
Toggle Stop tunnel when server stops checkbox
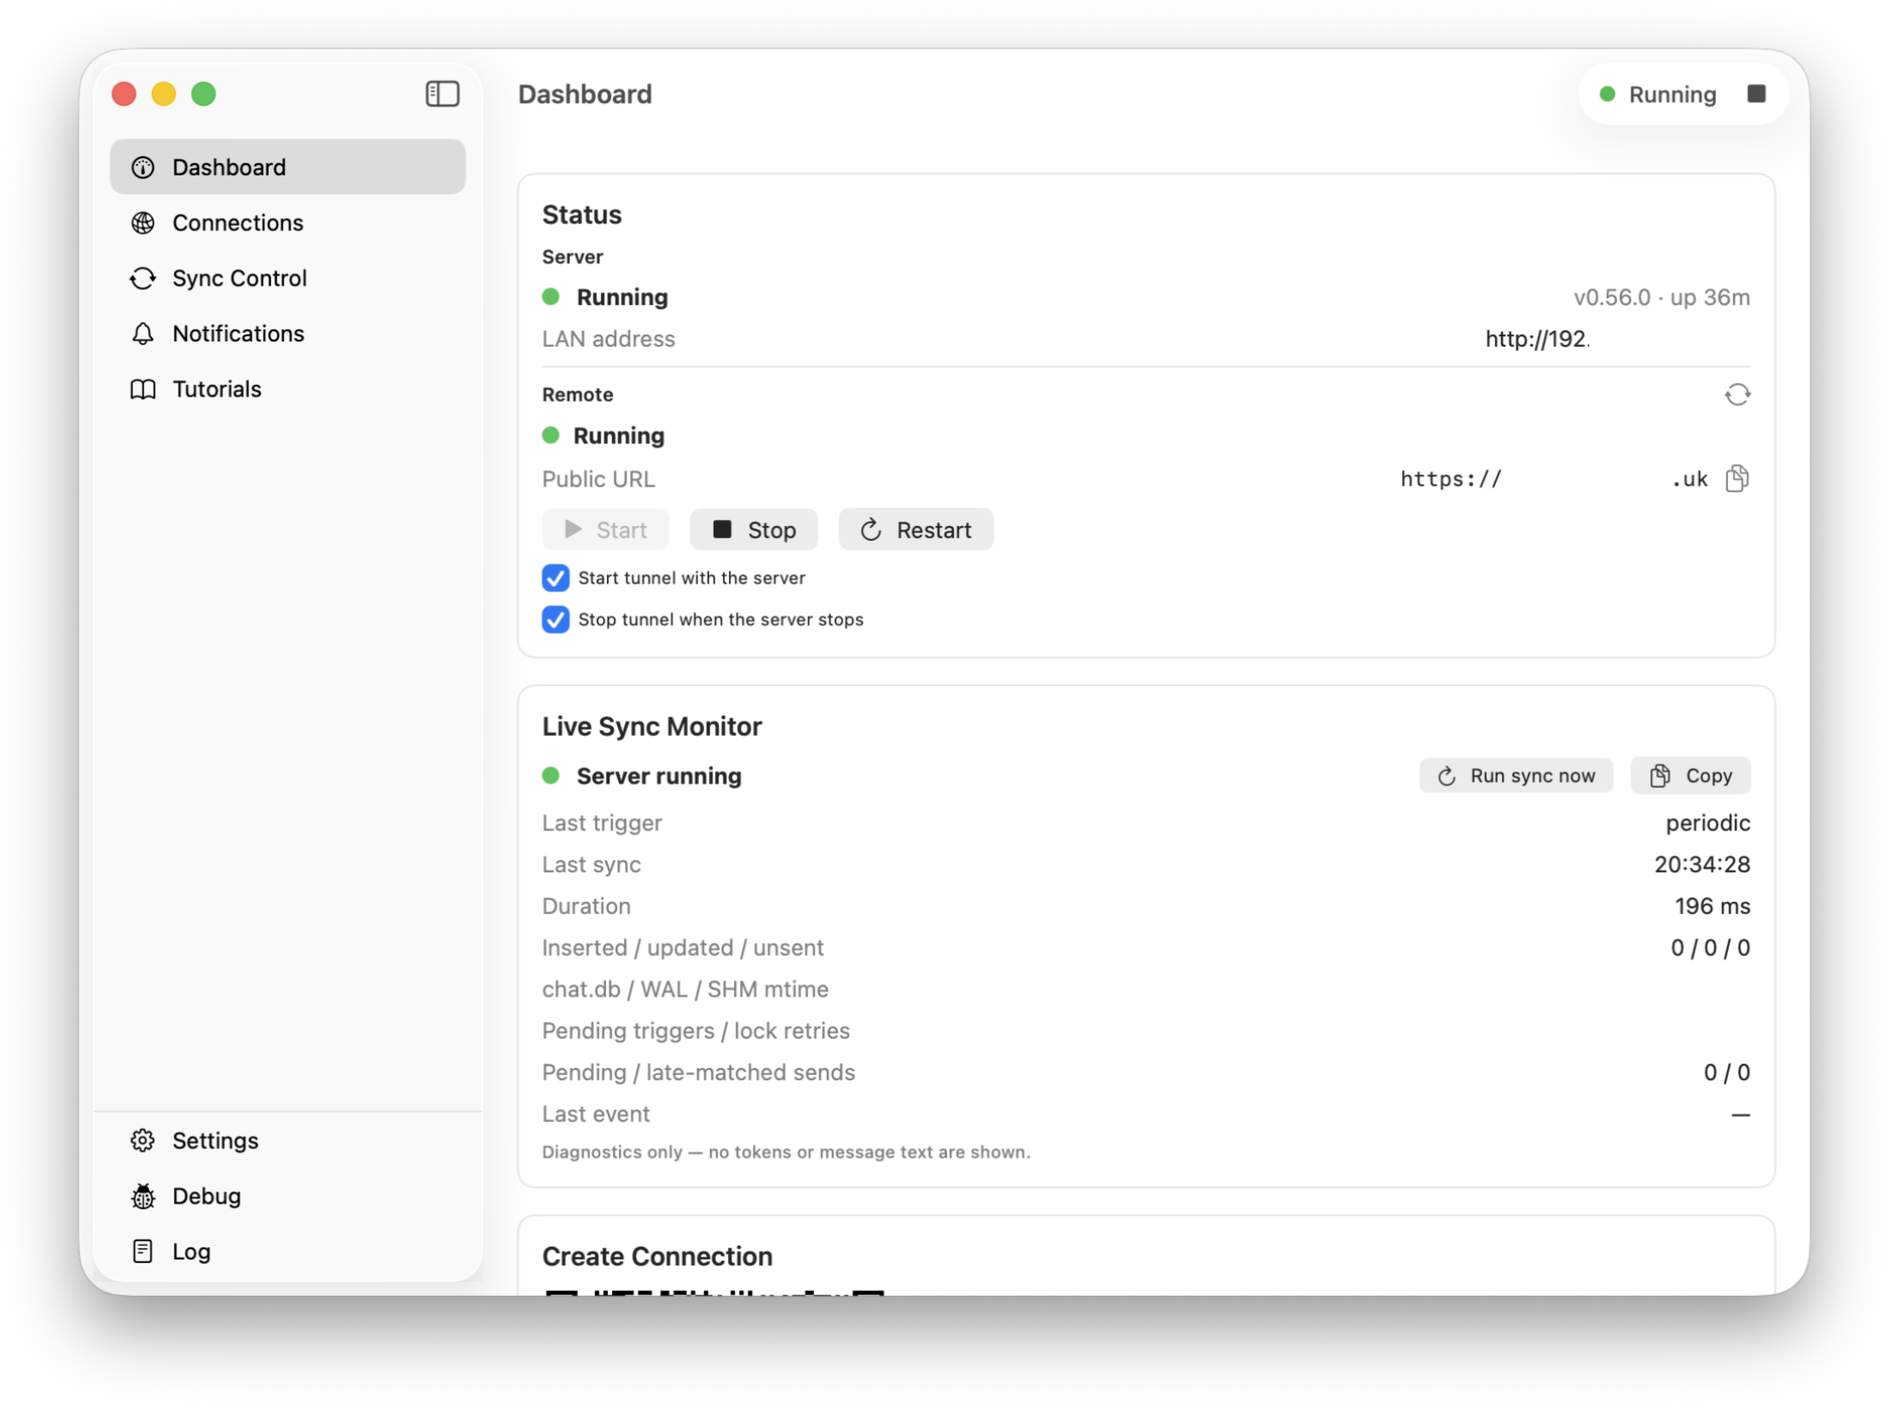pos(555,620)
